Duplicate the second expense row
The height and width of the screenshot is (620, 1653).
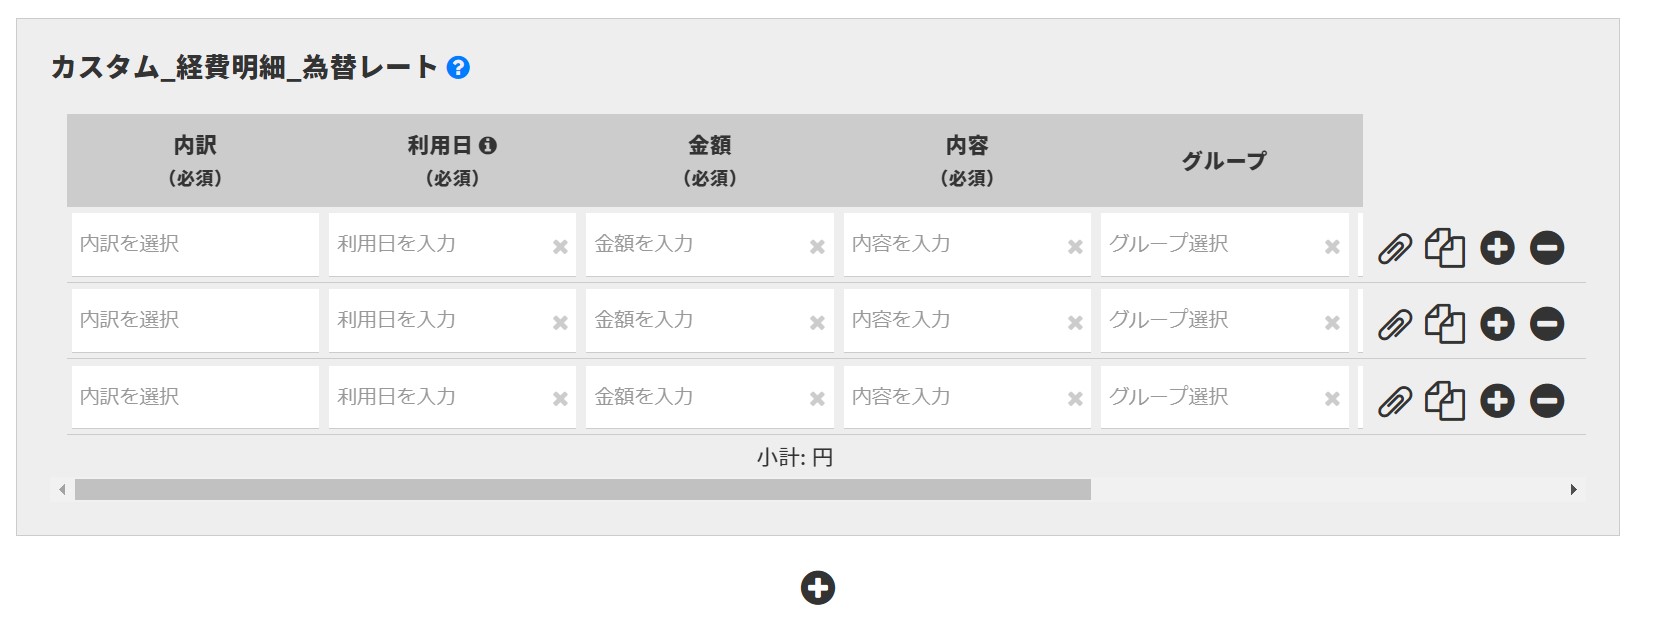click(x=1444, y=324)
